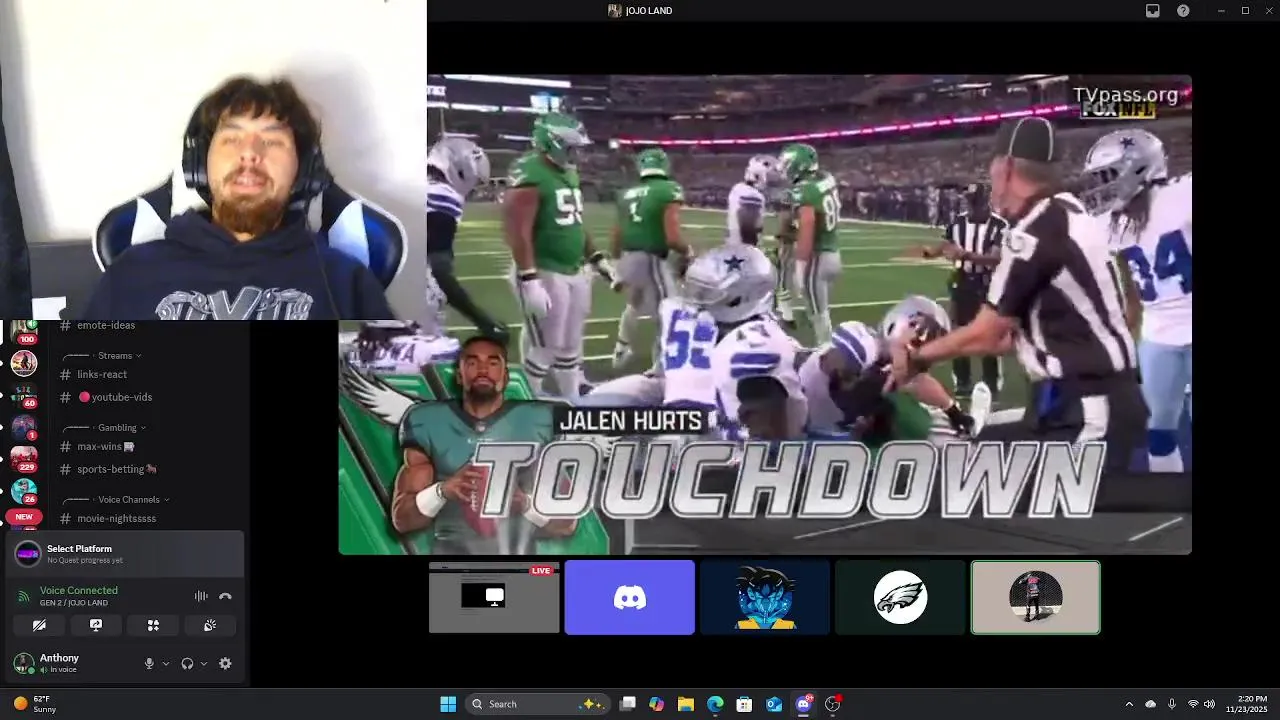Click the microphone tray icon
This screenshot has width=1280, height=720.
coord(1171,704)
